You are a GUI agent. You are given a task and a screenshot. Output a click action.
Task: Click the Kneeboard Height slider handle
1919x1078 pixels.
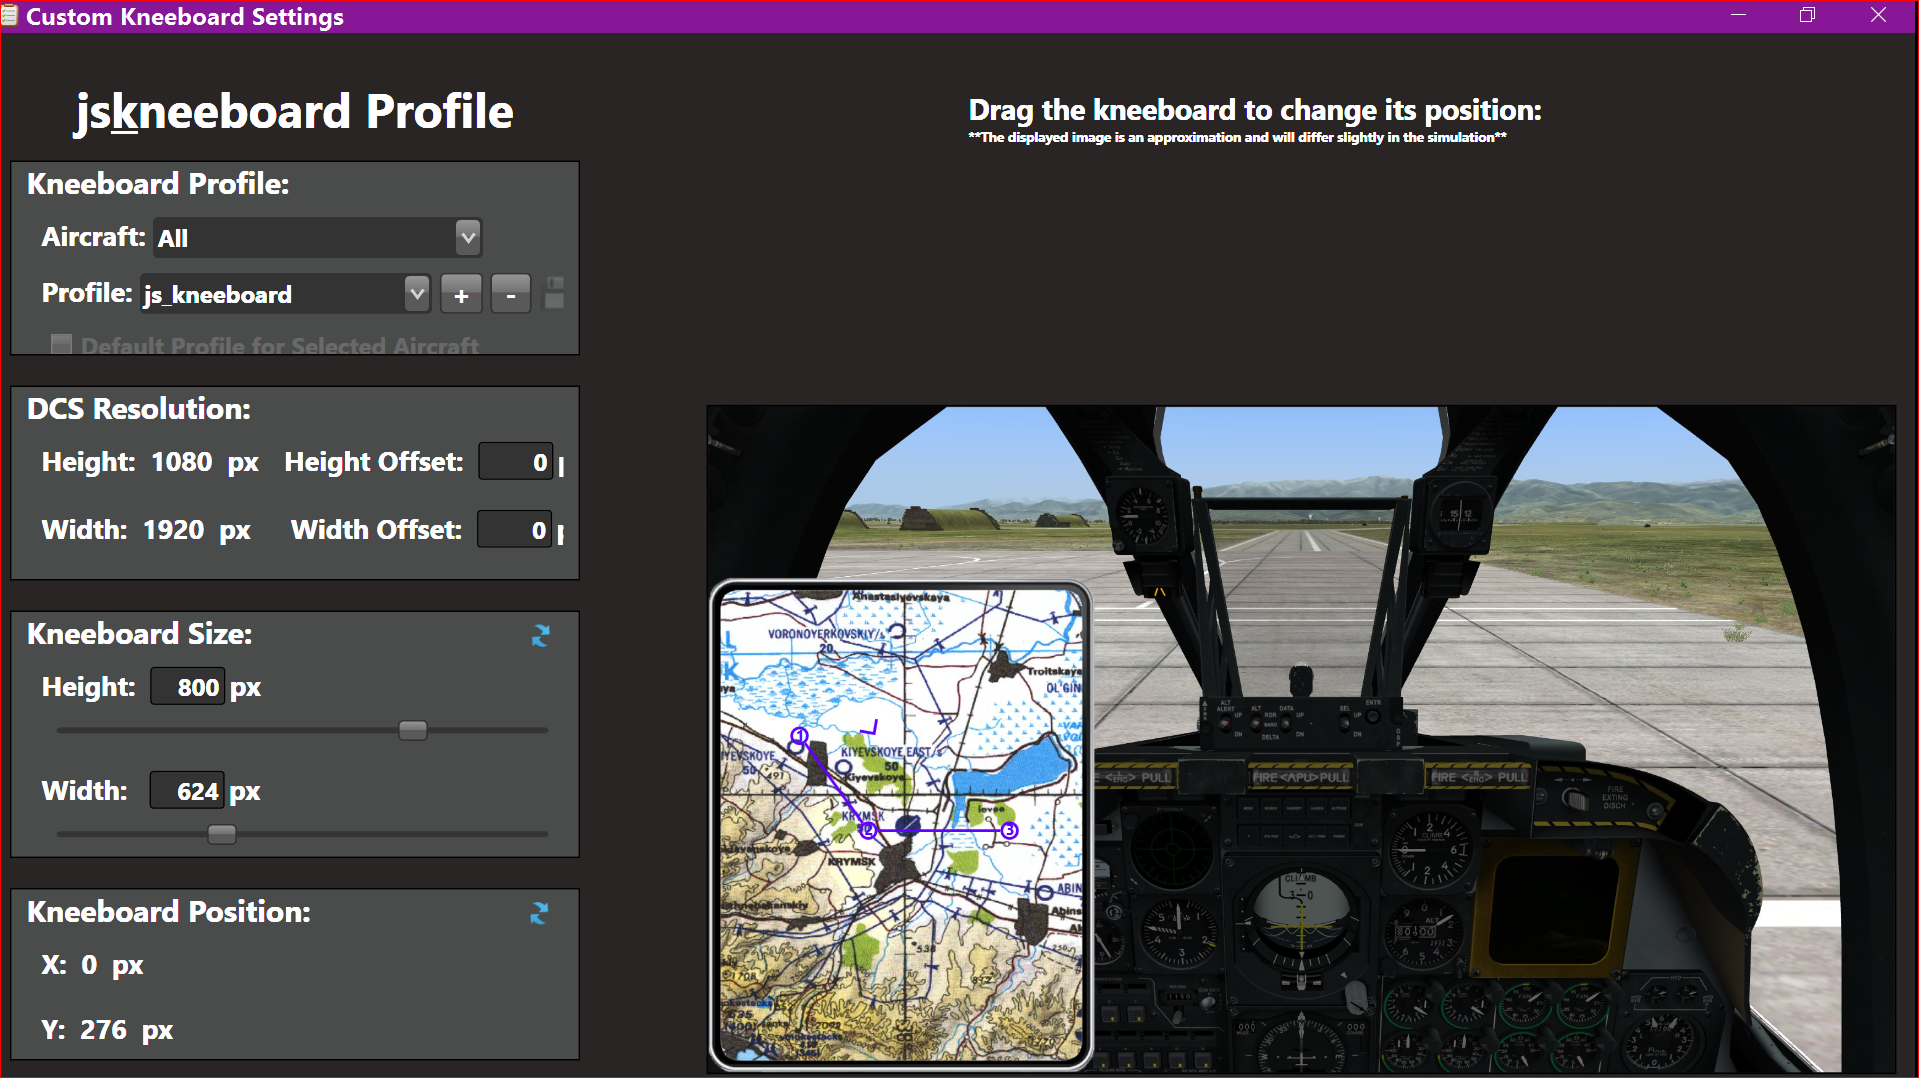(413, 730)
